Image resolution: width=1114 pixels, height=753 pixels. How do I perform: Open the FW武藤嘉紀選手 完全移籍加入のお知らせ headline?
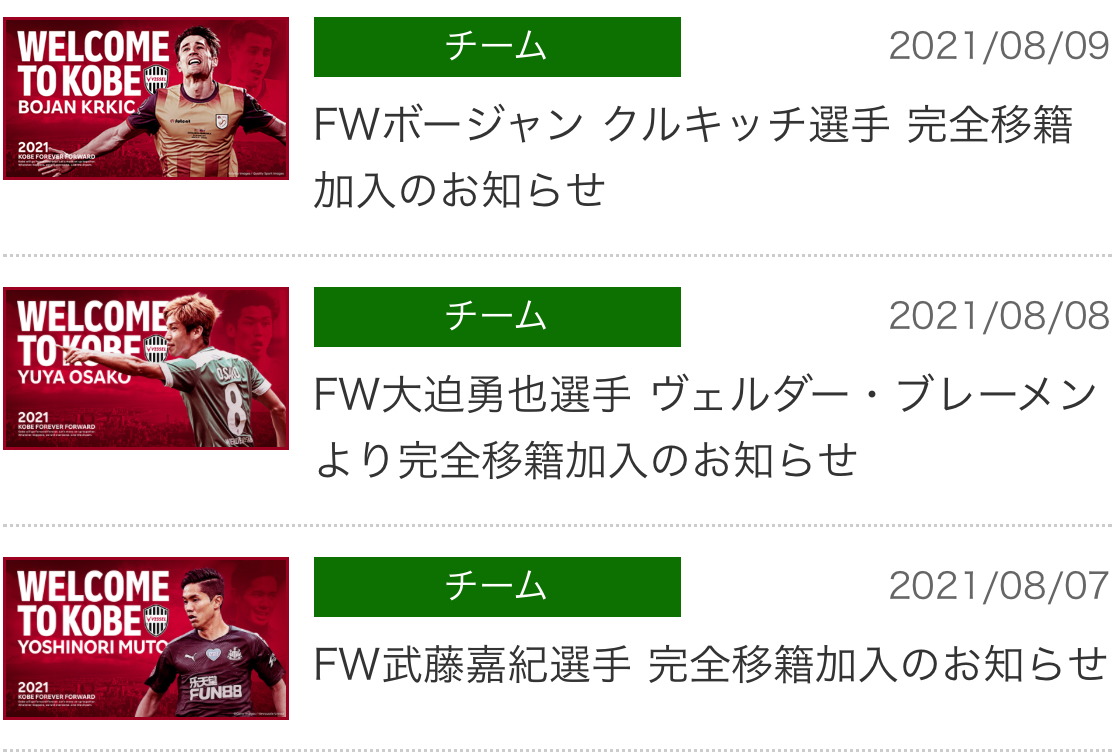click(x=710, y=664)
